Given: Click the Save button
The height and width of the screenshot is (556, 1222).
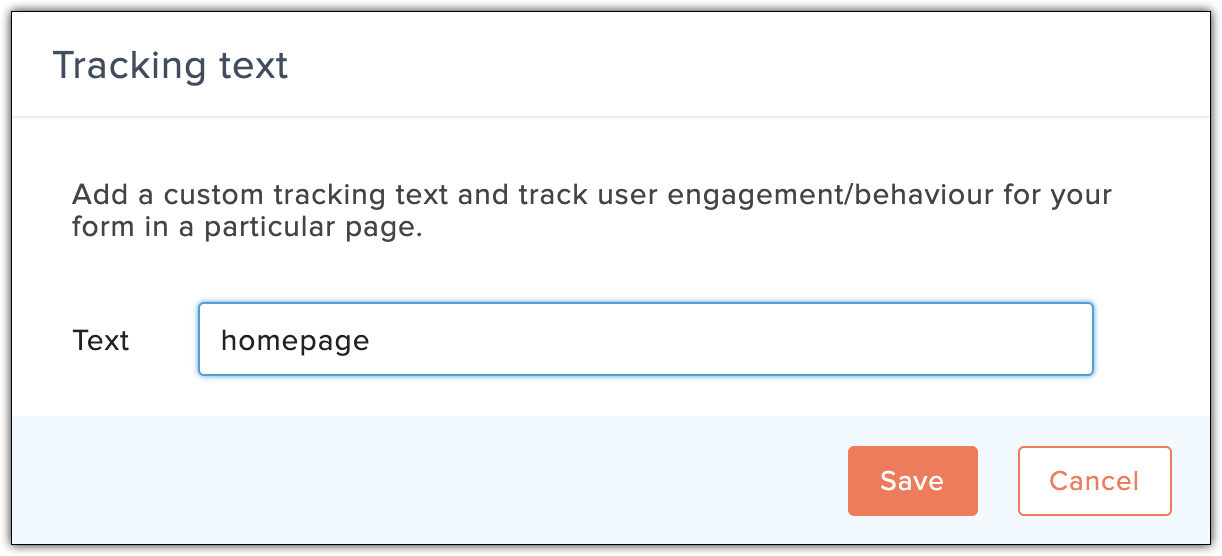Looking at the screenshot, I should (x=912, y=481).
